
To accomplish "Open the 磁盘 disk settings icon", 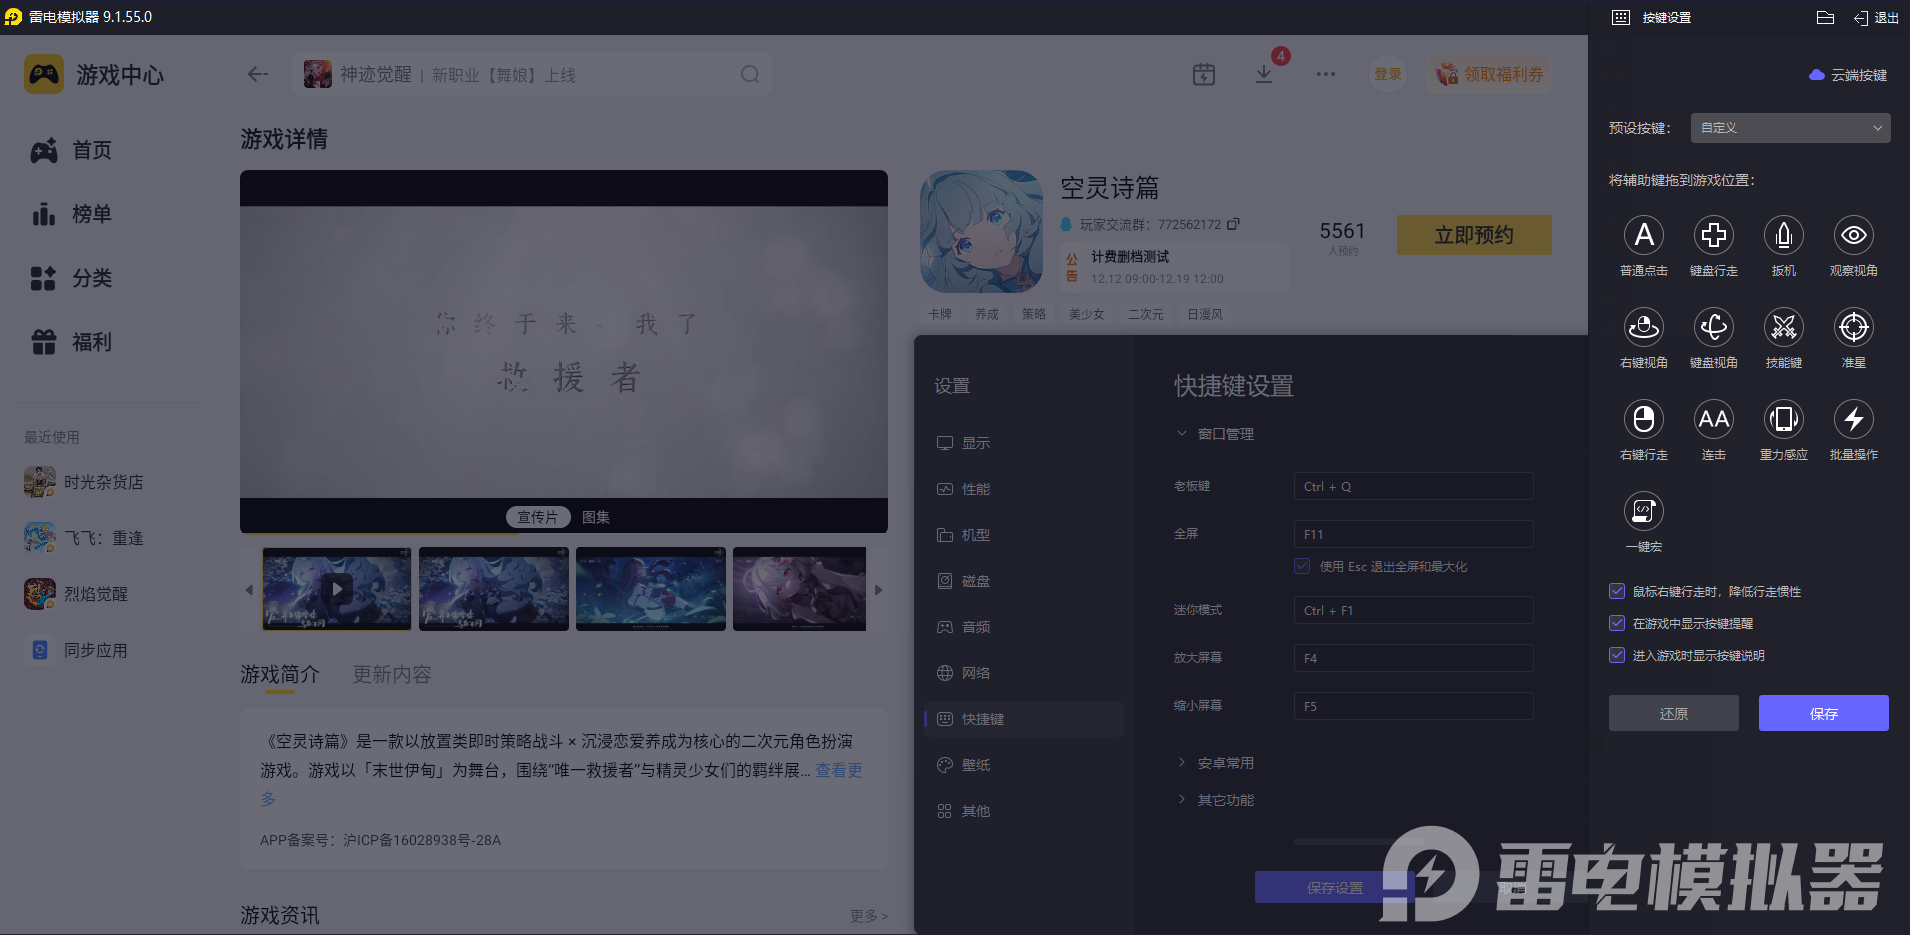I will pyautogui.click(x=975, y=580).
